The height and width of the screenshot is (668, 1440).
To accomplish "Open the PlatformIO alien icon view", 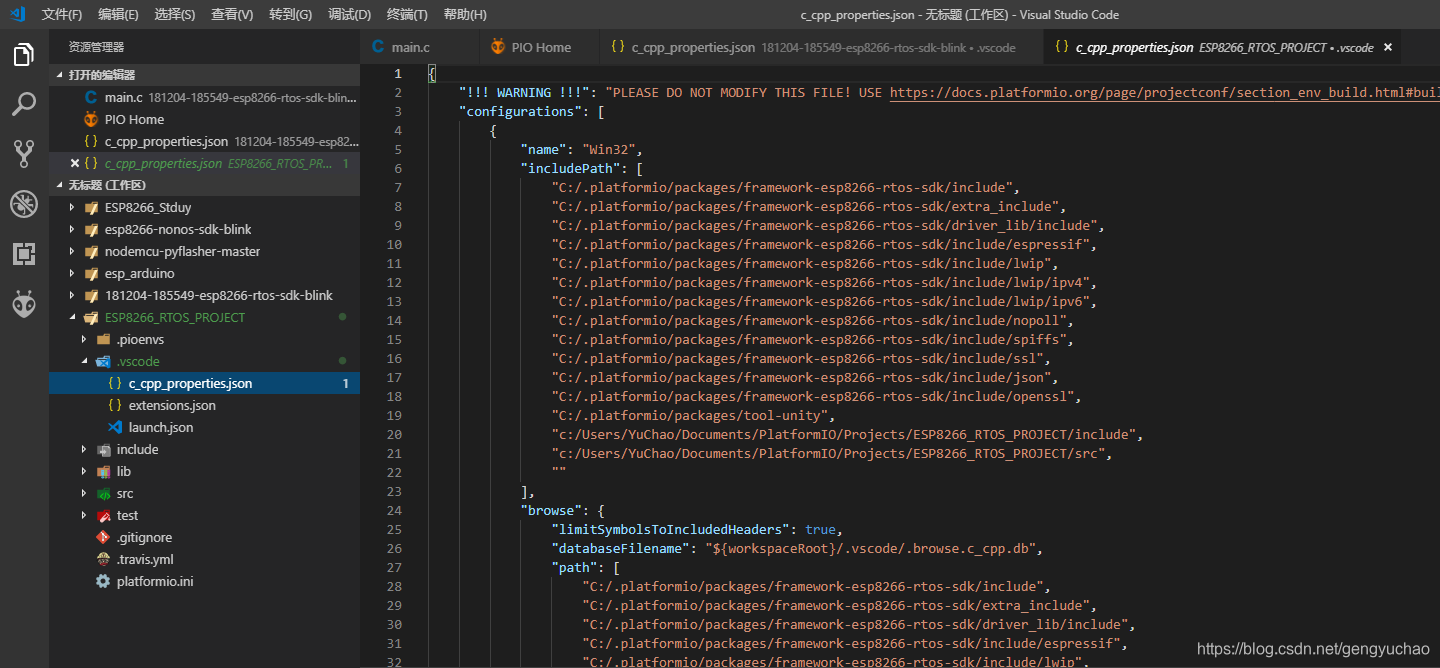I will [x=24, y=305].
